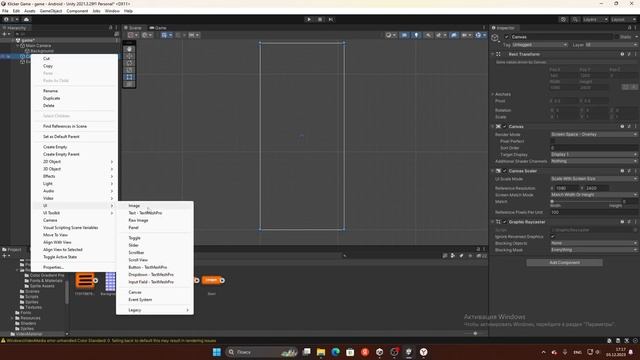Click the Pause button

click(320, 20)
